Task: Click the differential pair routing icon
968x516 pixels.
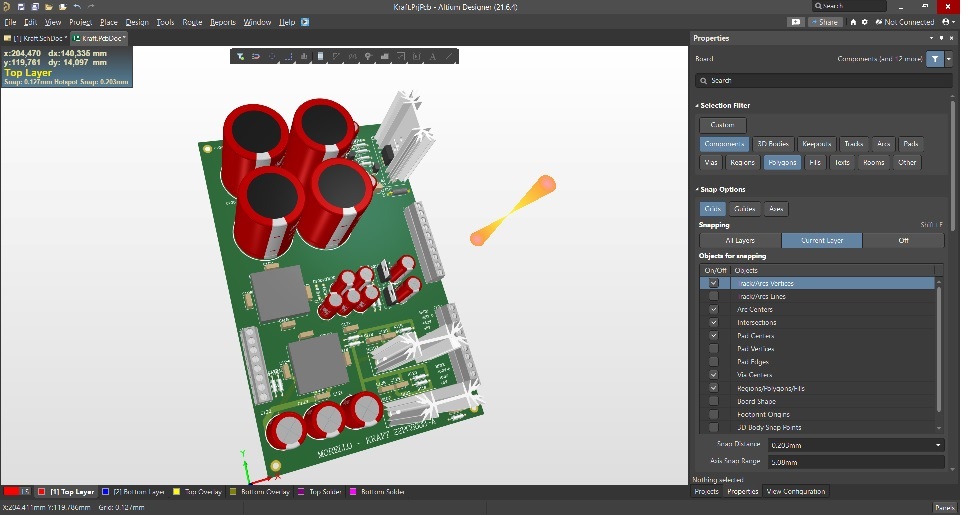Action: click(353, 57)
